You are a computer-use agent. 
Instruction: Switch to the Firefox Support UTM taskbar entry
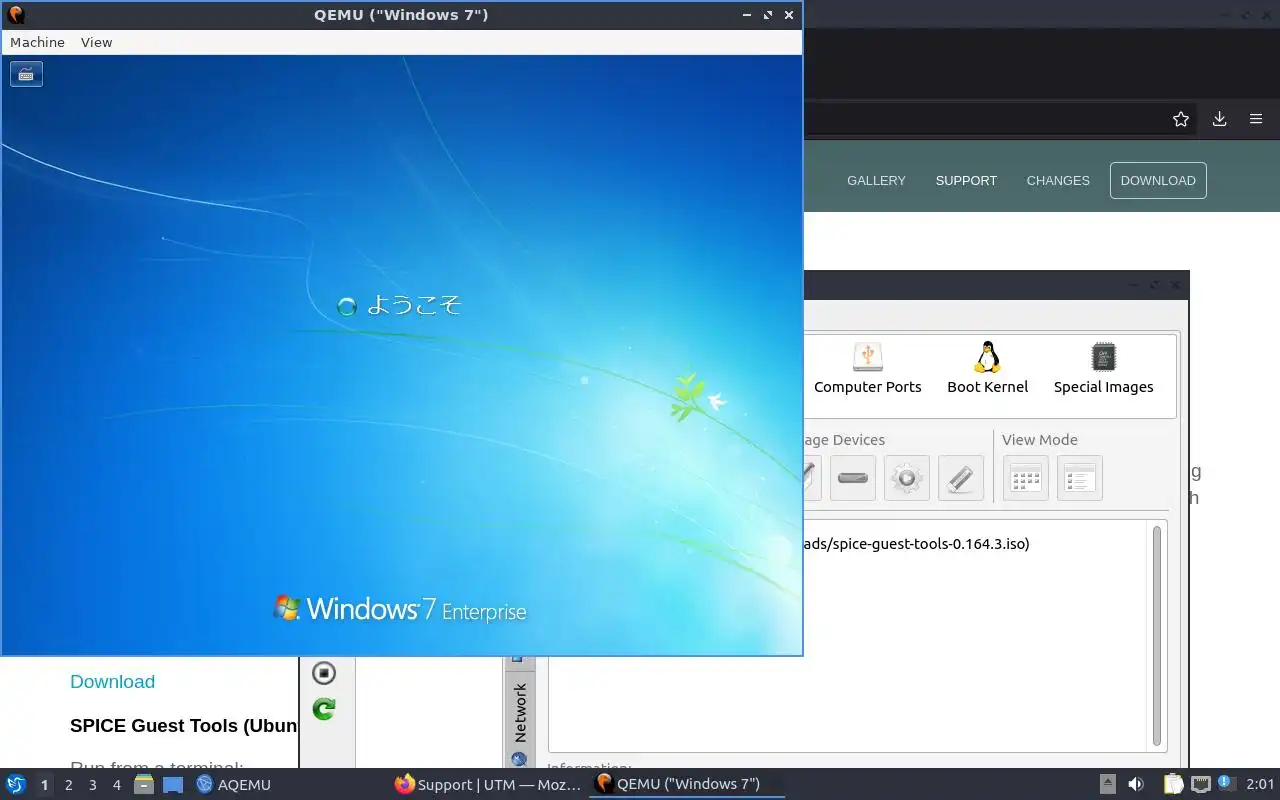[488, 784]
